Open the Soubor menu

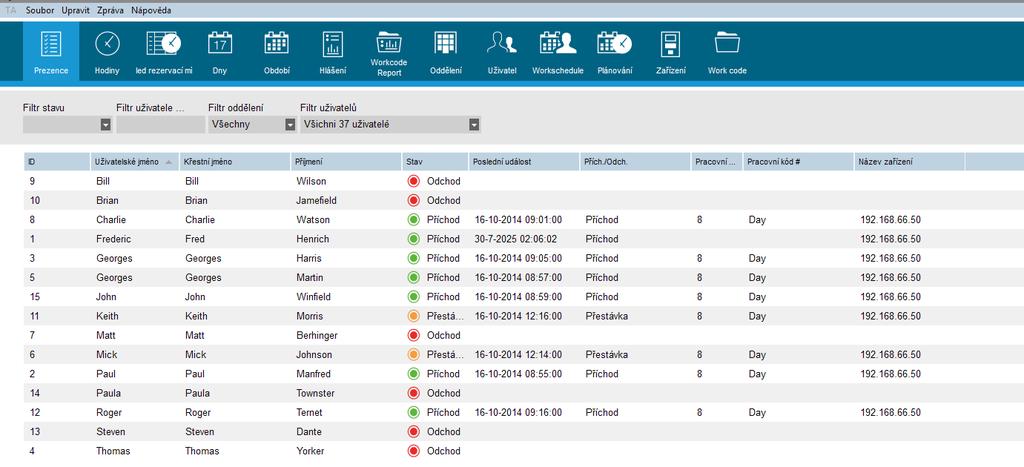click(x=40, y=10)
